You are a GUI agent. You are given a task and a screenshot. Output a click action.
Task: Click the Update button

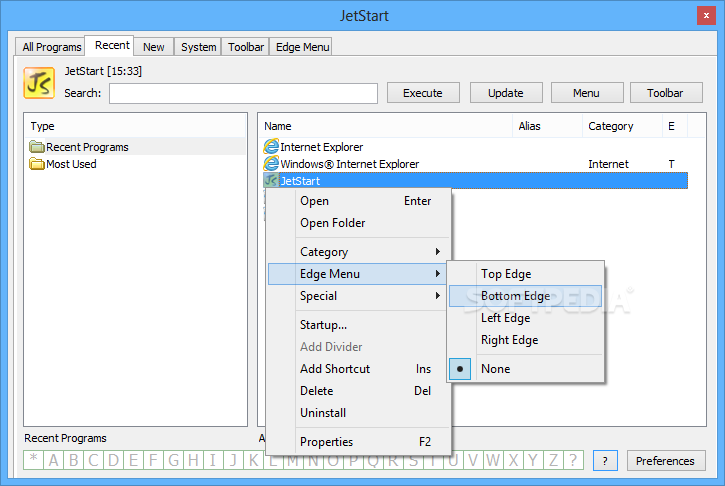(x=506, y=93)
